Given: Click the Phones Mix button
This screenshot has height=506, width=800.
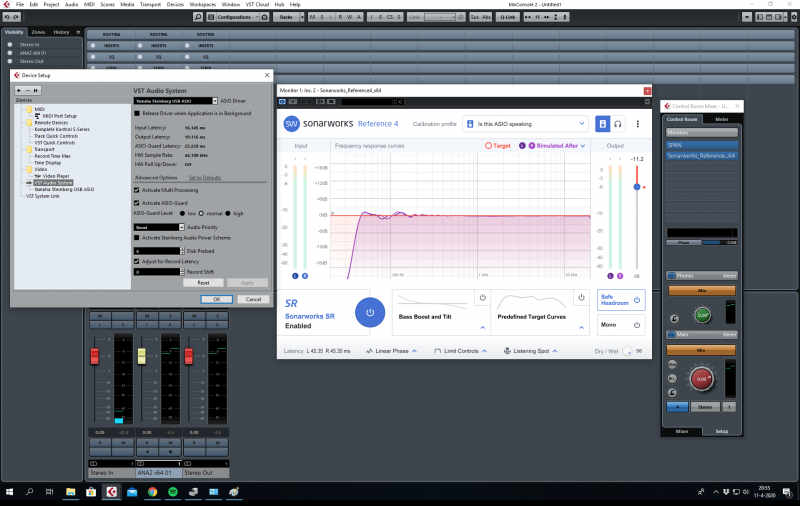Looking at the screenshot, I should pos(702,290).
